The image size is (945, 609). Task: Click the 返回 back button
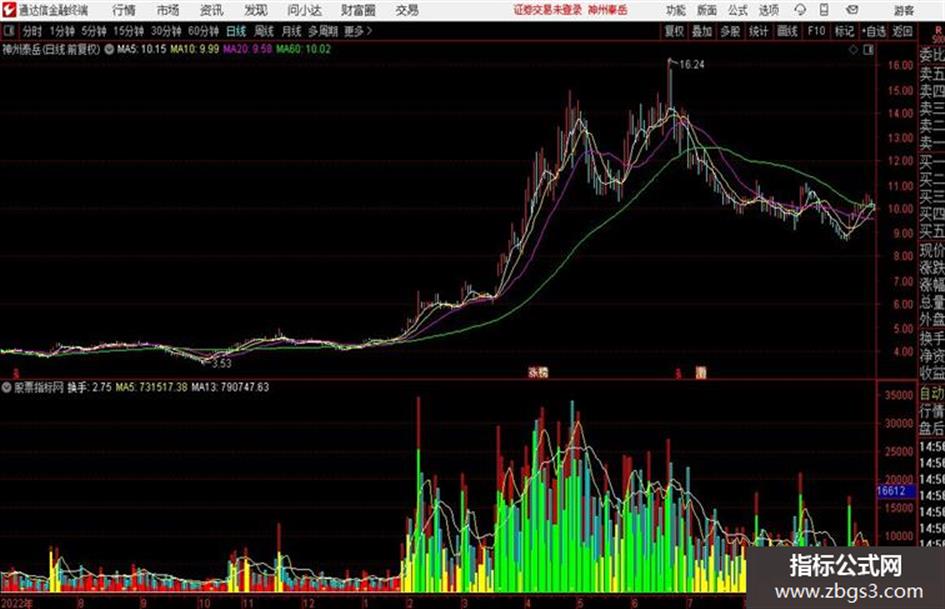pos(903,31)
